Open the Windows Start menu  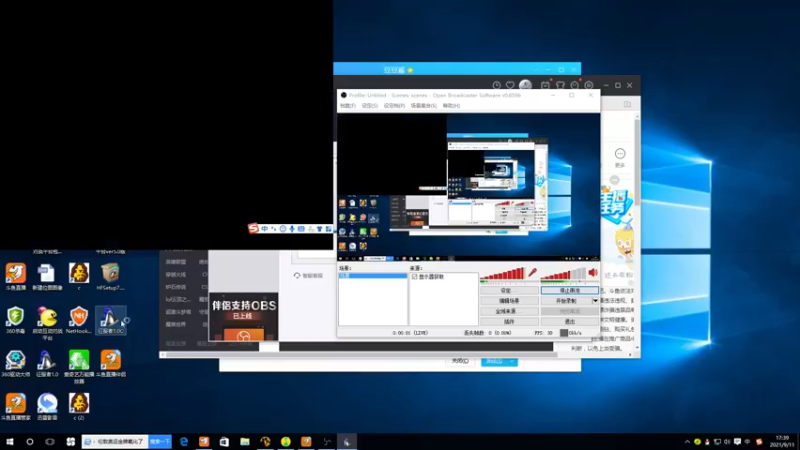point(10,441)
